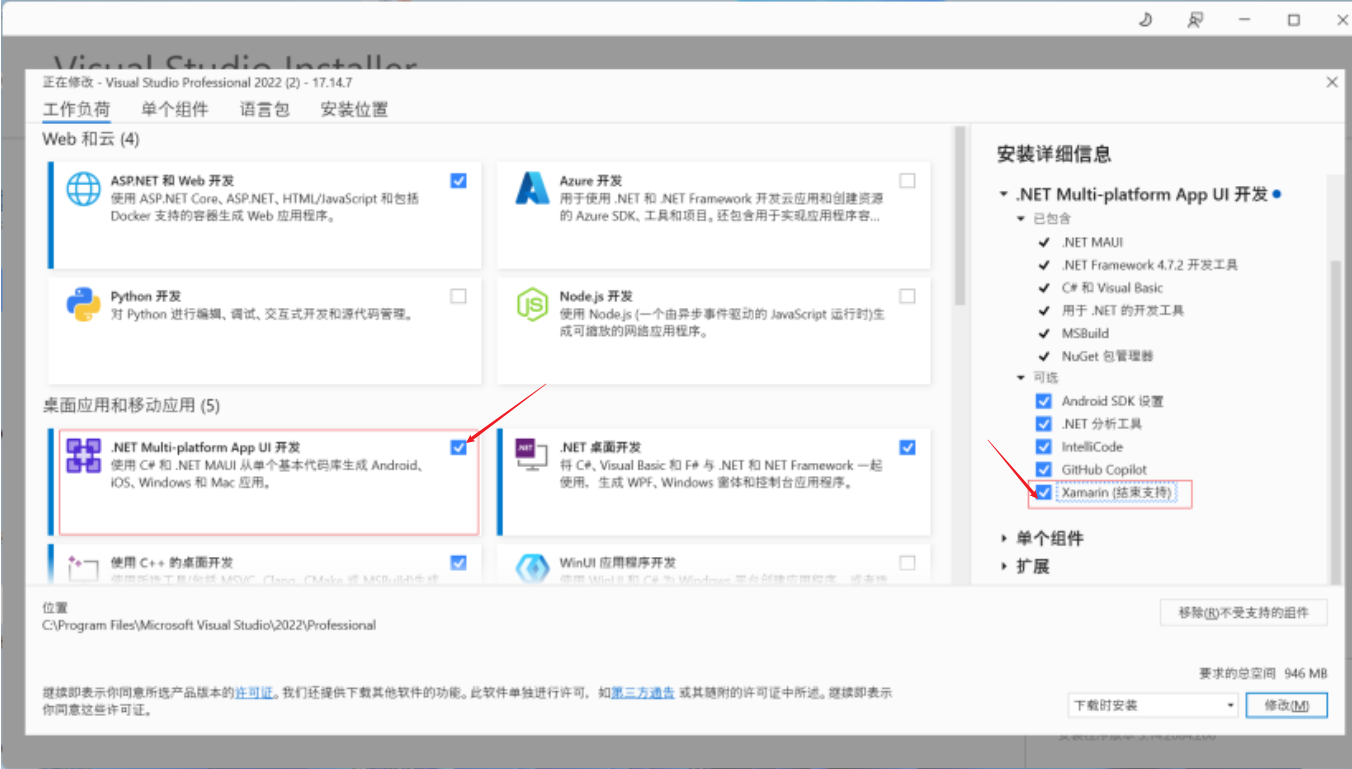Viewport: 1352px width, 769px height.
Task: Click the install location path text
Action: point(209,625)
